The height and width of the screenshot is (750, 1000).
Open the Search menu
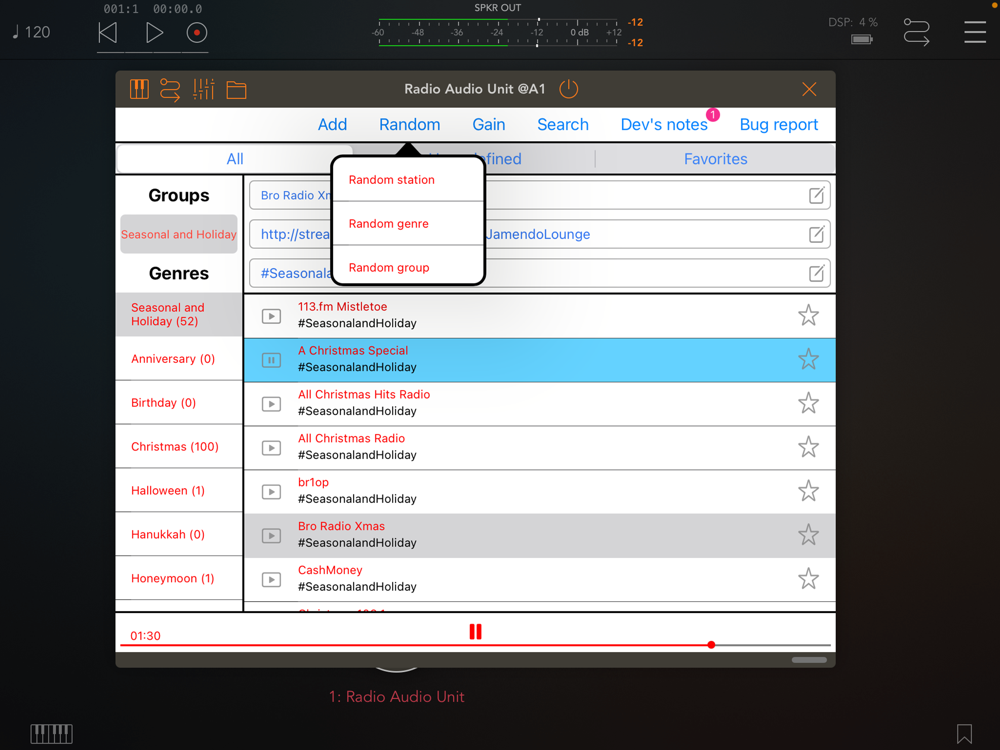[562, 124]
